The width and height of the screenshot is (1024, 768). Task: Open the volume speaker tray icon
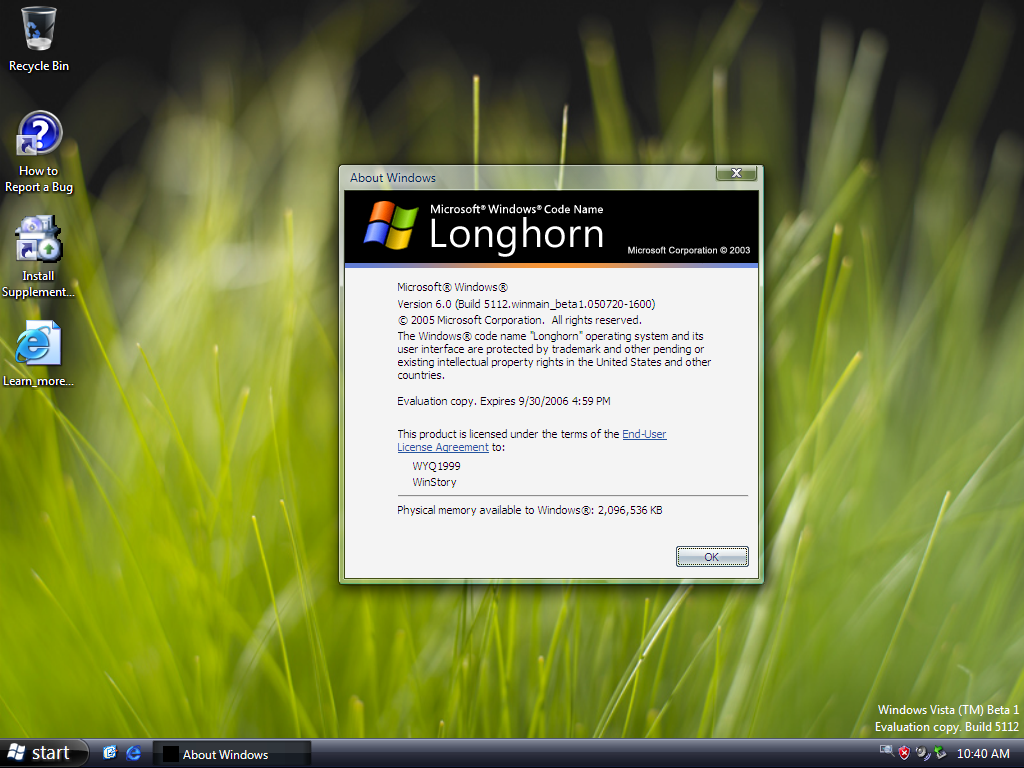[x=922, y=753]
